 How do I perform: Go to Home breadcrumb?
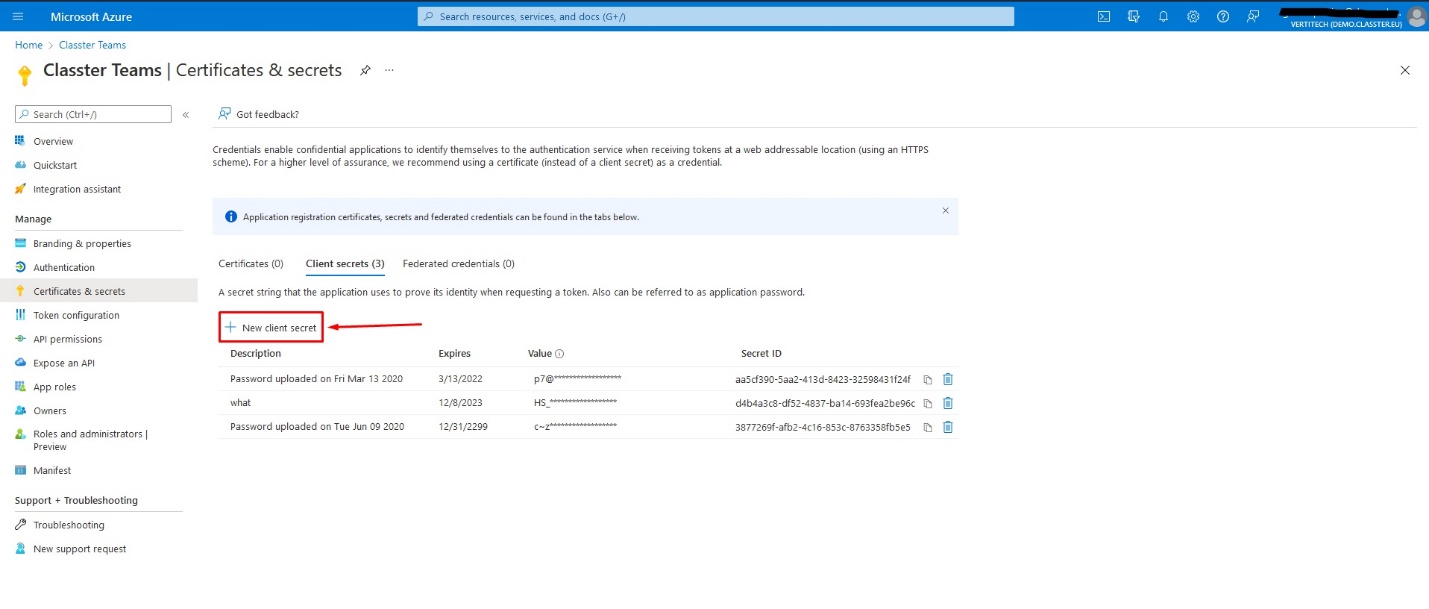click(29, 45)
